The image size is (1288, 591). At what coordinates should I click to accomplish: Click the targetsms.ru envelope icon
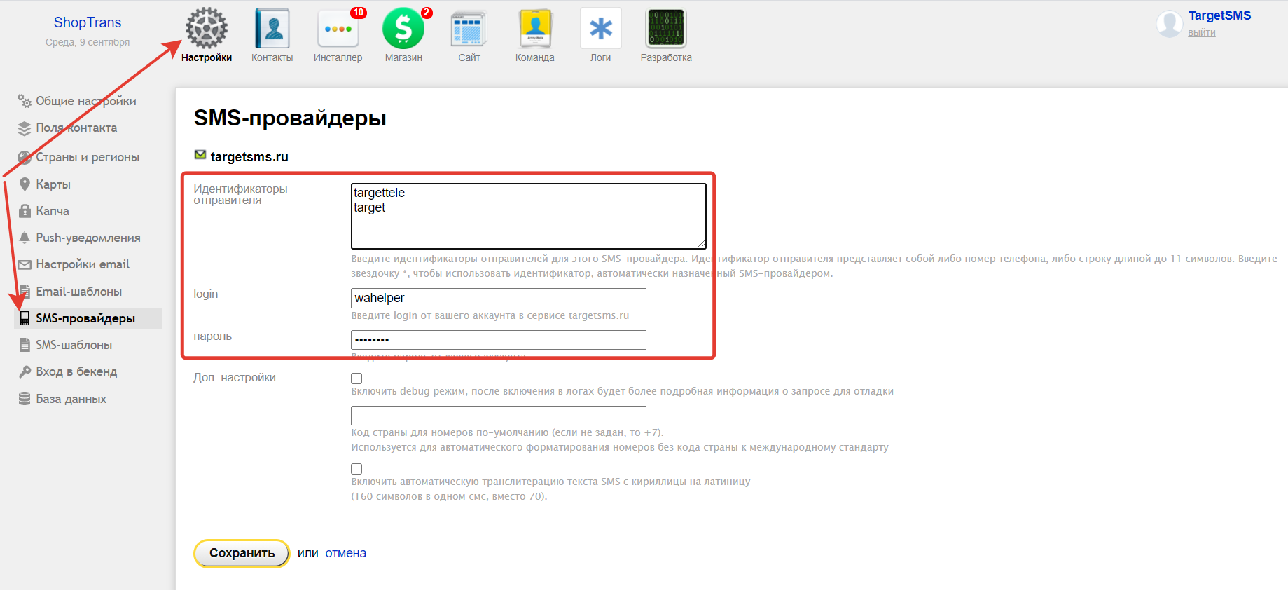[x=200, y=156]
